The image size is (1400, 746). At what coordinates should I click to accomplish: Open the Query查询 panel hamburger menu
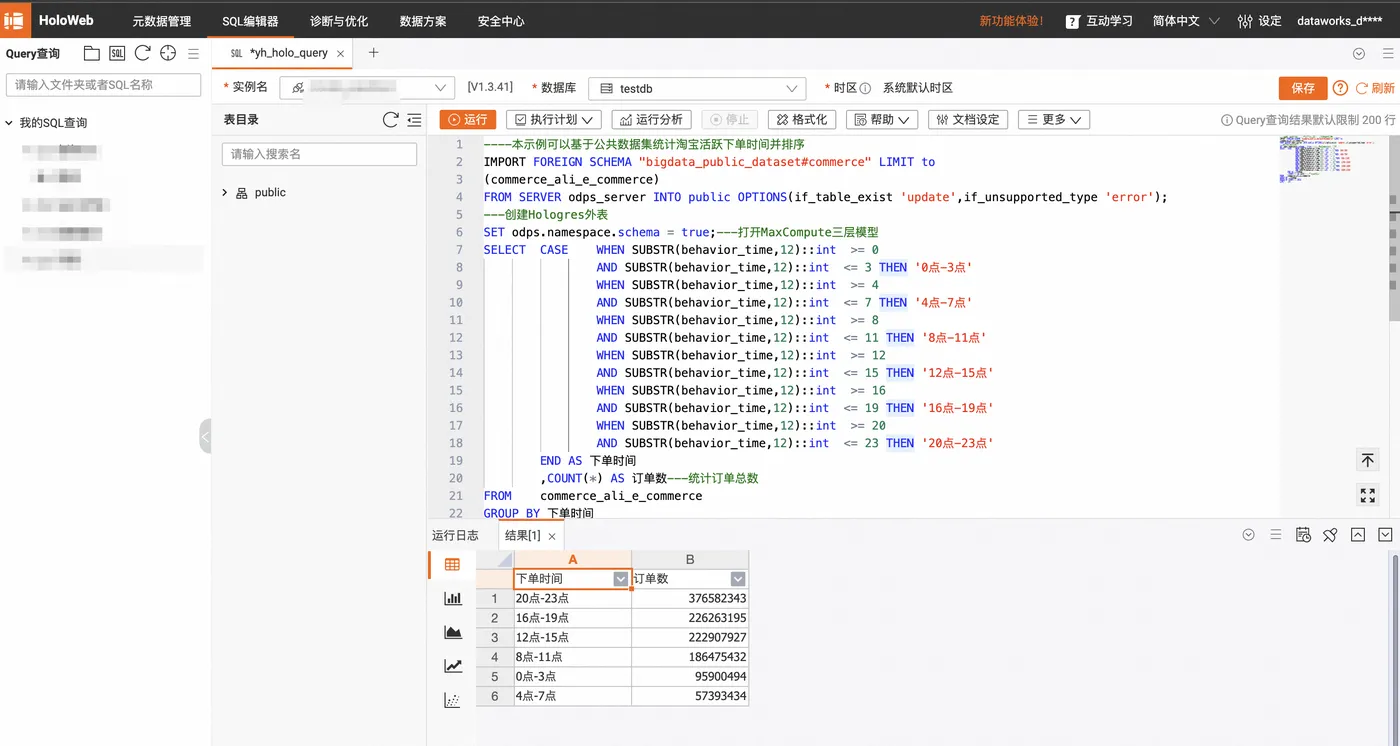[194, 53]
